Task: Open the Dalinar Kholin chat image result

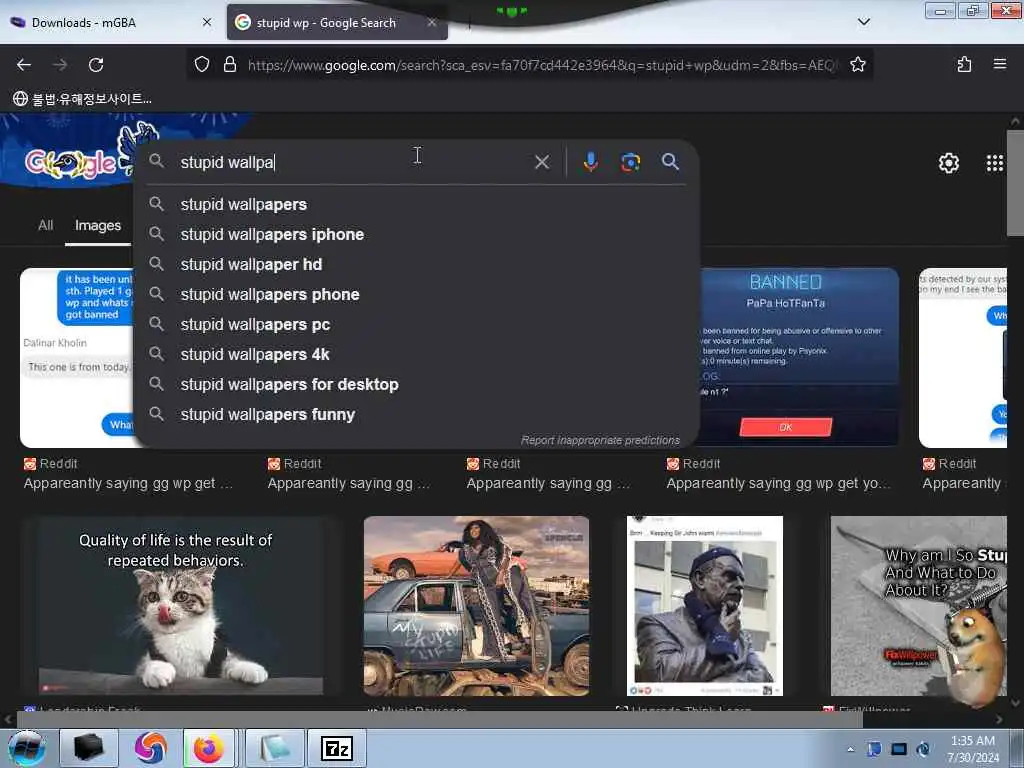Action: point(76,357)
